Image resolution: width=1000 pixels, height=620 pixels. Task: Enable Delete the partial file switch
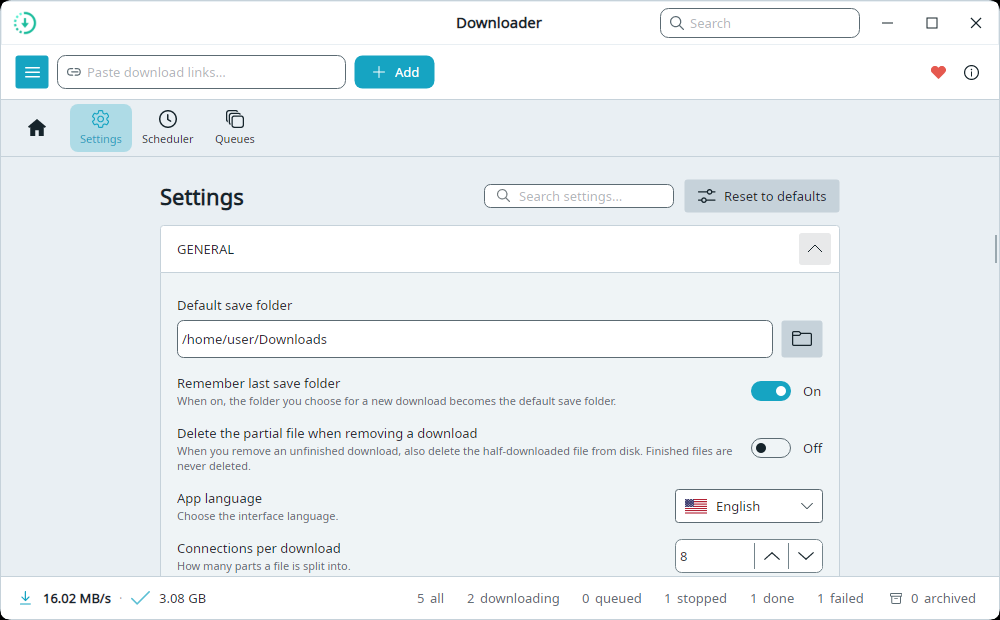tap(770, 448)
